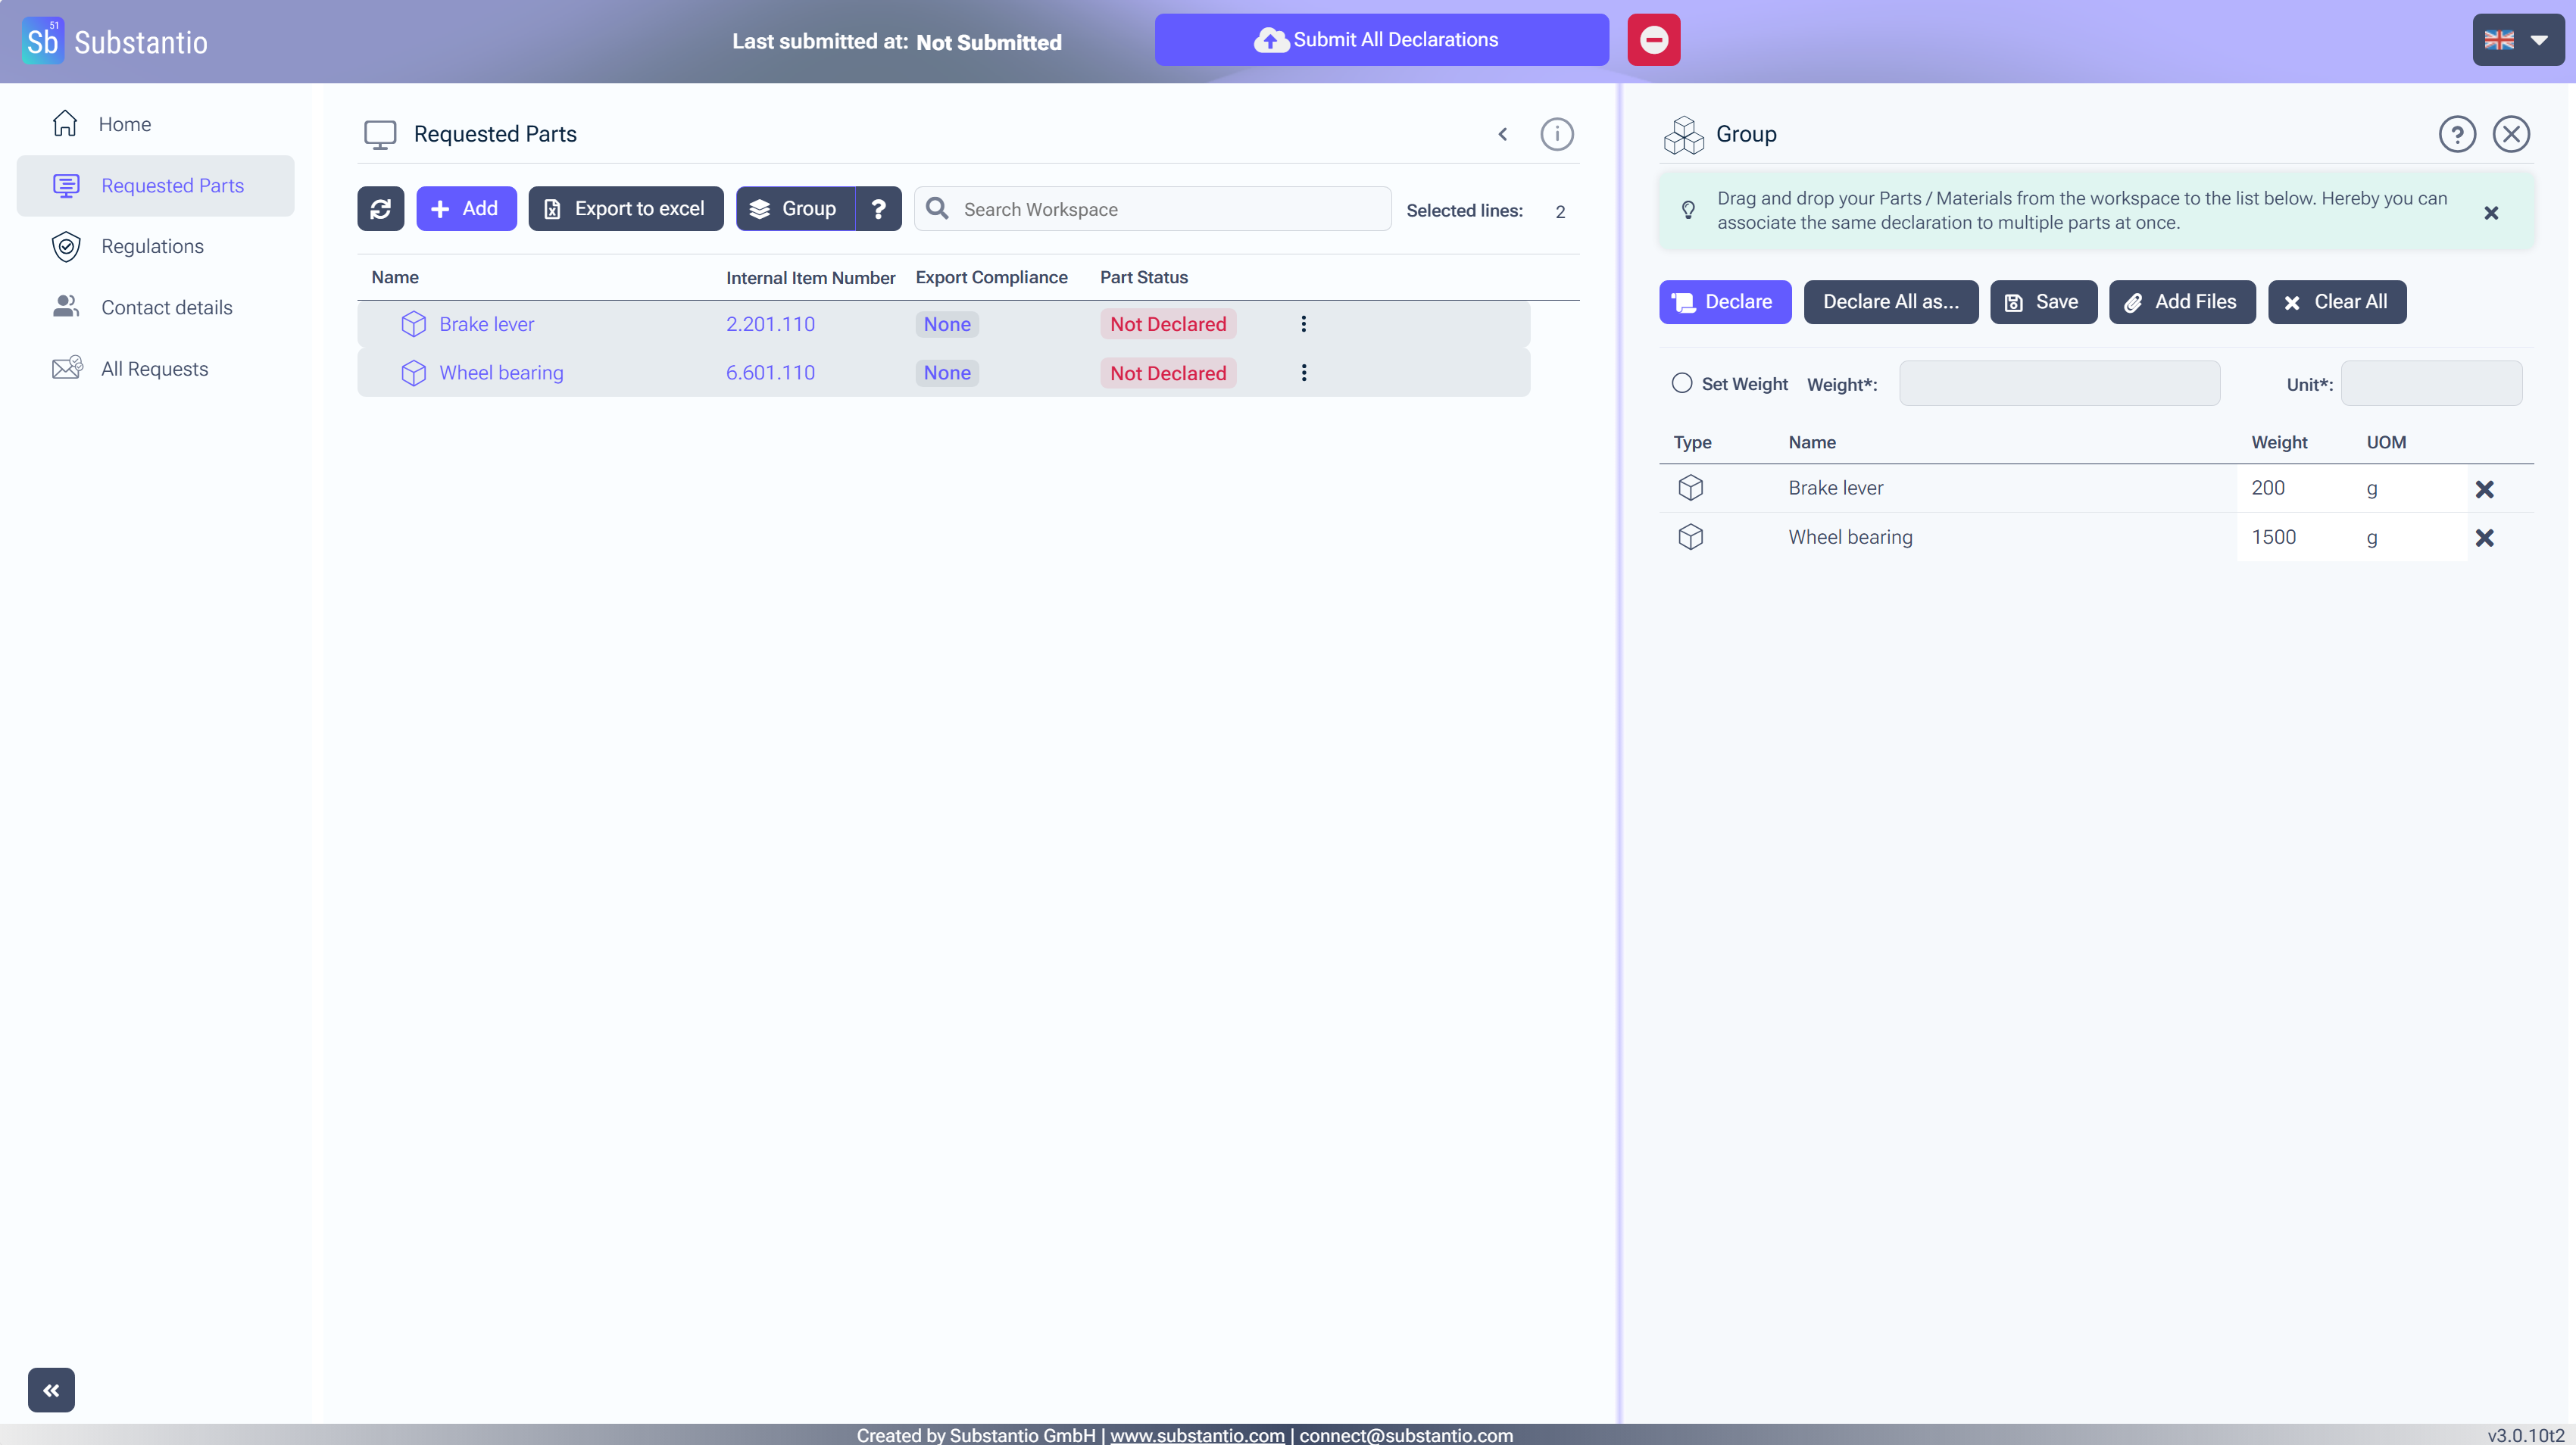Open All Requests in sidebar

coord(154,369)
